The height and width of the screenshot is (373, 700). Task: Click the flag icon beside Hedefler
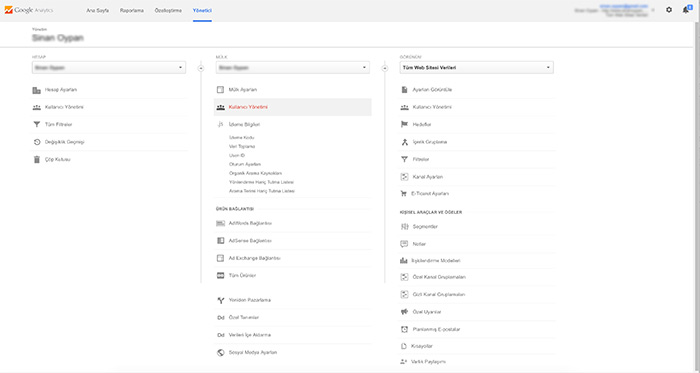[x=404, y=124]
